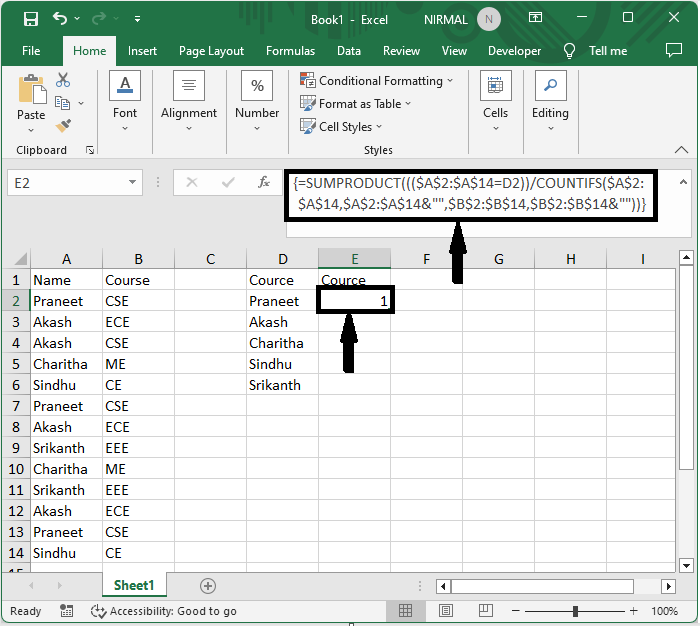This screenshot has height=626, width=700.
Task: Click the Cut scissors icon
Action: click(x=63, y=80)
